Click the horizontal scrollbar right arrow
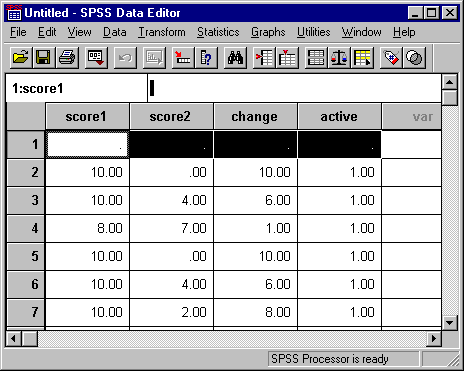 (434, 339)
